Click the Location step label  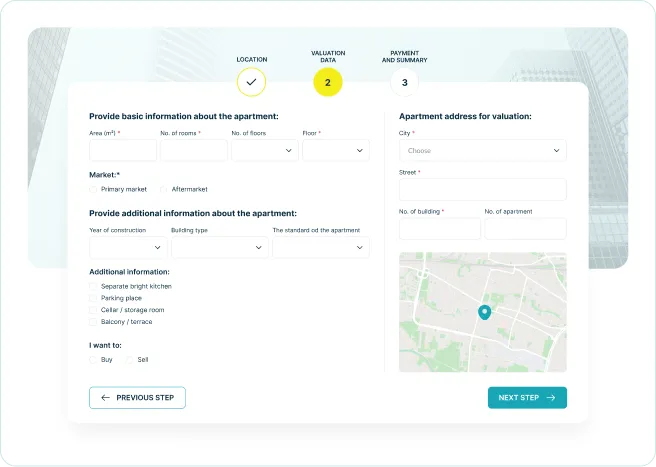[x=252, y=59]
